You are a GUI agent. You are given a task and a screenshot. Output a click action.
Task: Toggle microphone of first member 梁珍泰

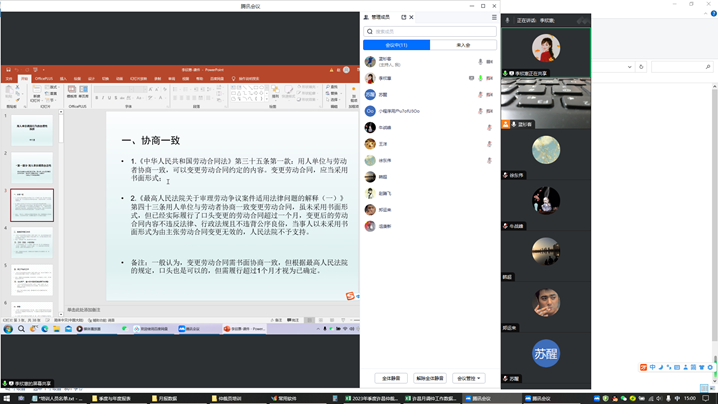click(x=481, y=62)
